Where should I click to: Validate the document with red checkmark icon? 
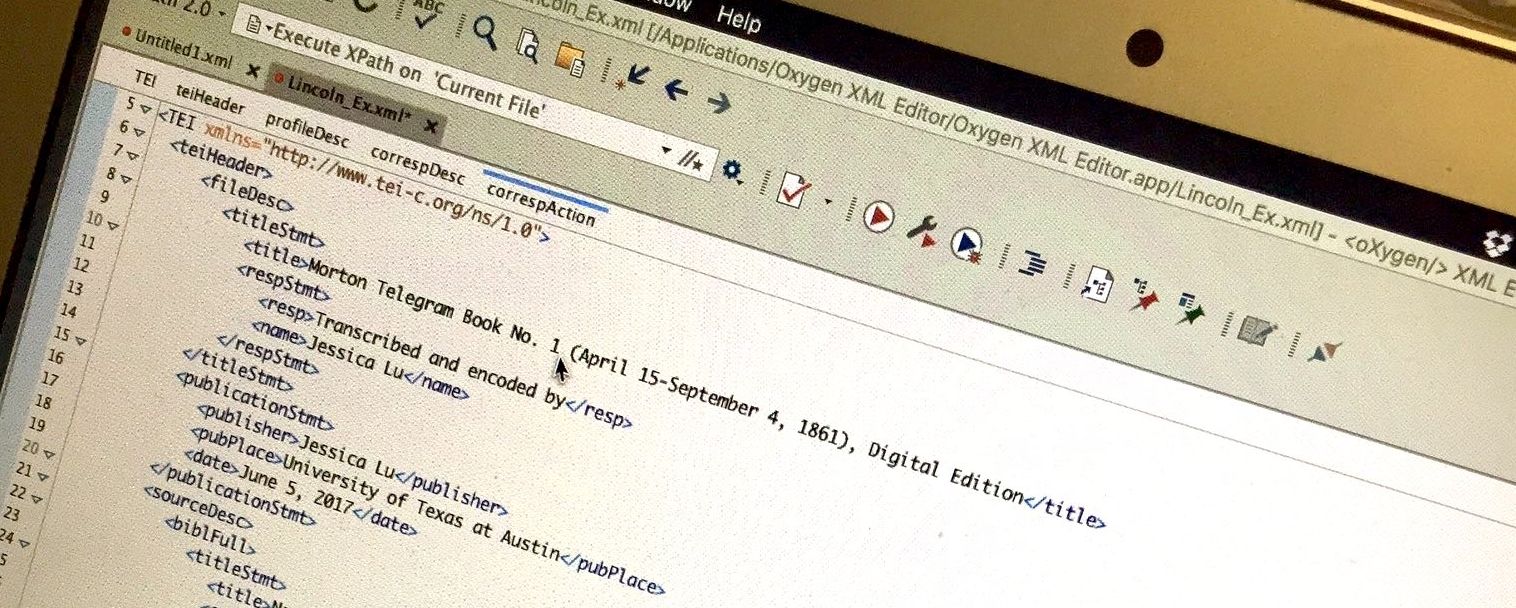point(795,189)
